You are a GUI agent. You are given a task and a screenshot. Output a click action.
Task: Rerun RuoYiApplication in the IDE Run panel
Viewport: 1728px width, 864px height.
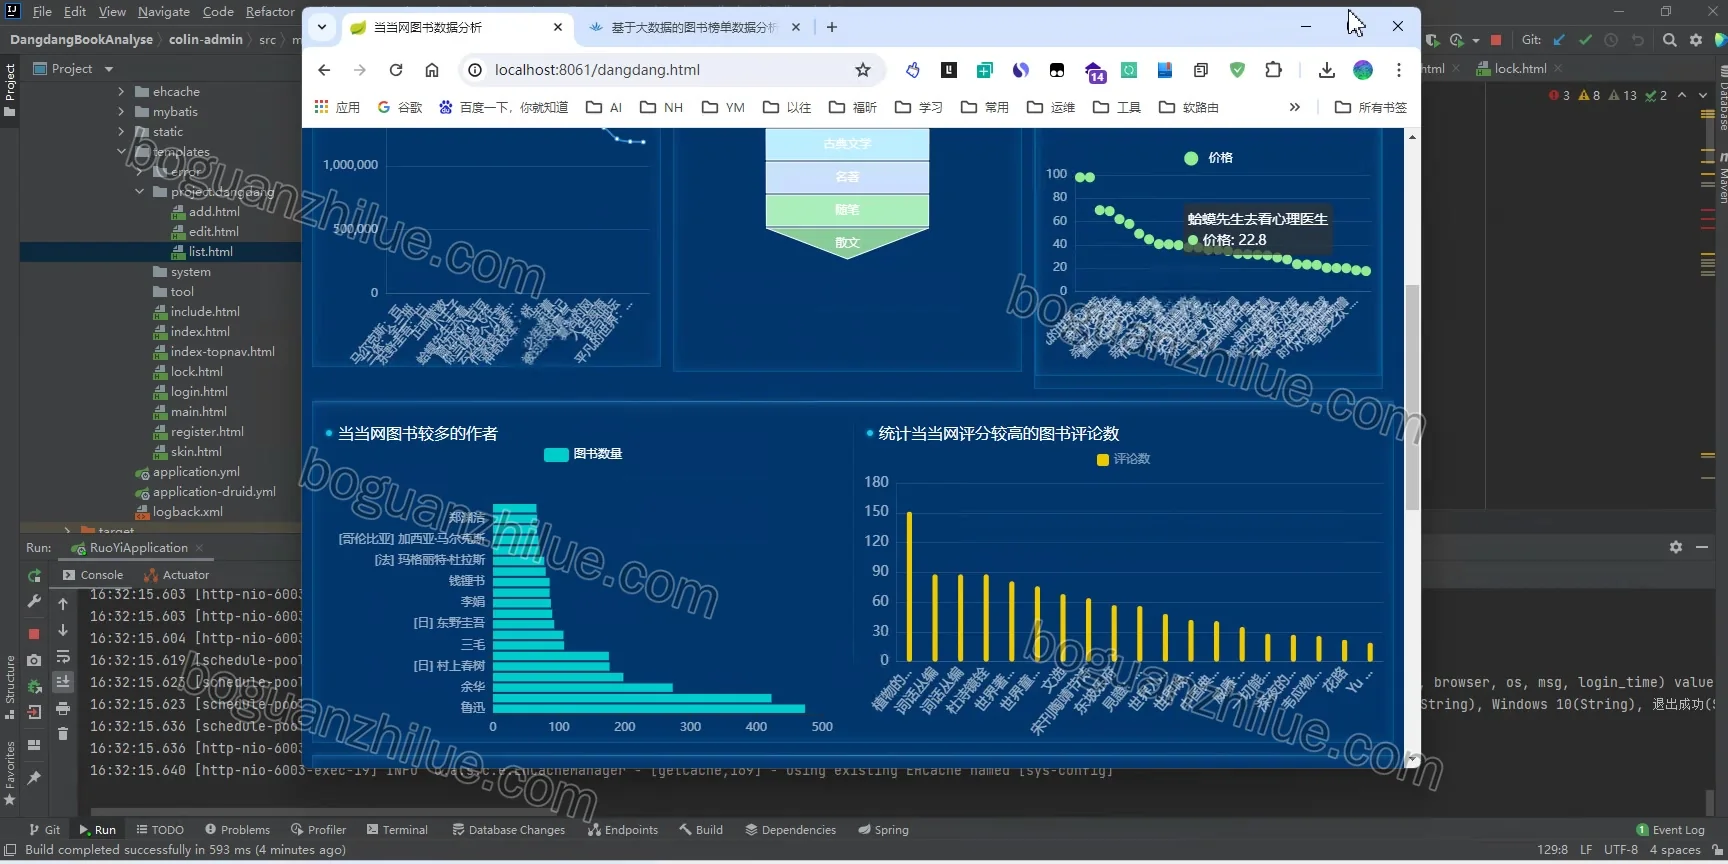(x=34, y=576)
